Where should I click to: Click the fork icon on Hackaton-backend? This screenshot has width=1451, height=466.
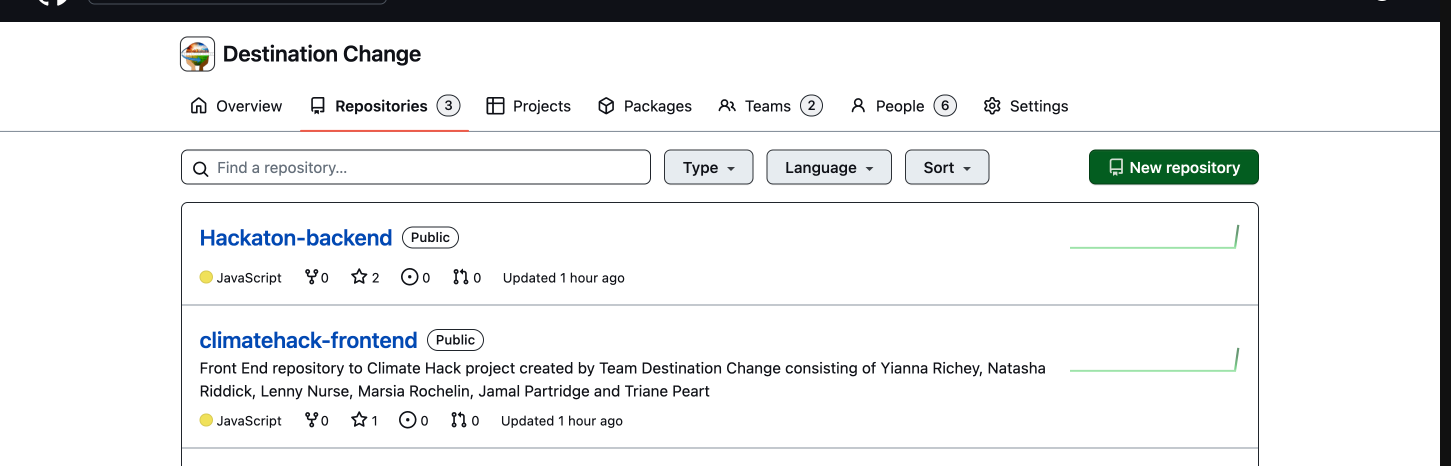[311, 277]
